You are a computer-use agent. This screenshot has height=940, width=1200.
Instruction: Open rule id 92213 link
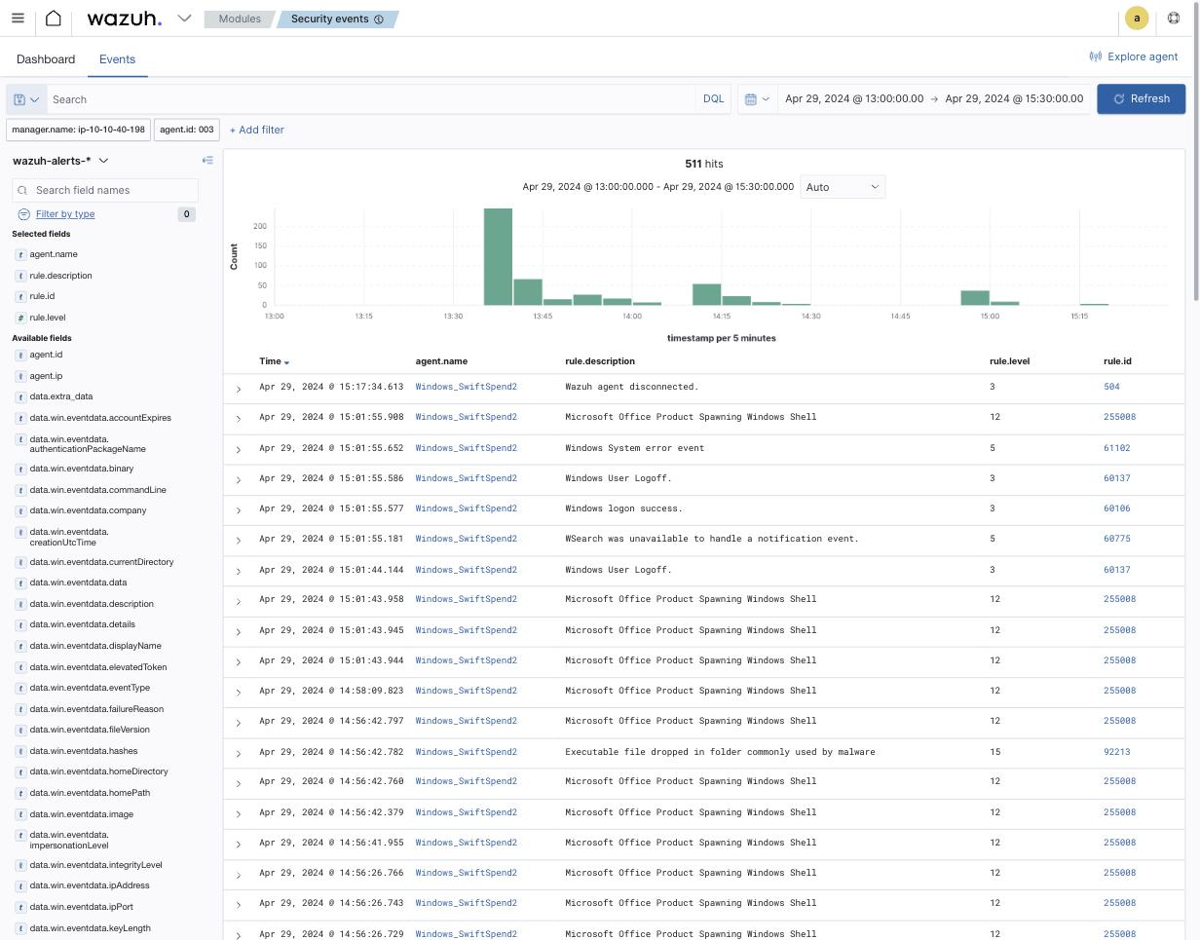click(1117, 751)
